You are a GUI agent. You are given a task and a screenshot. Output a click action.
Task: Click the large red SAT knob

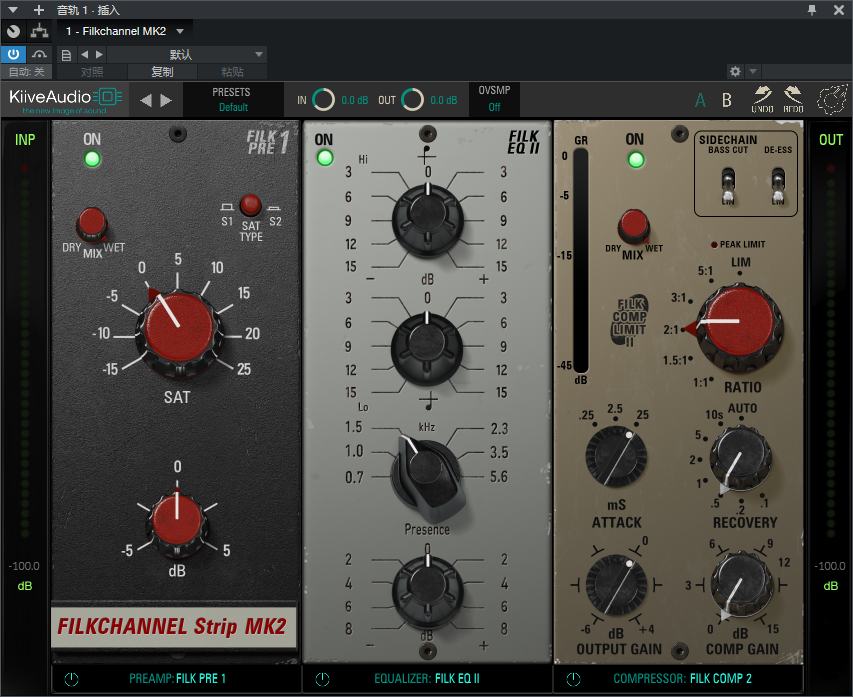pos(179,334)
